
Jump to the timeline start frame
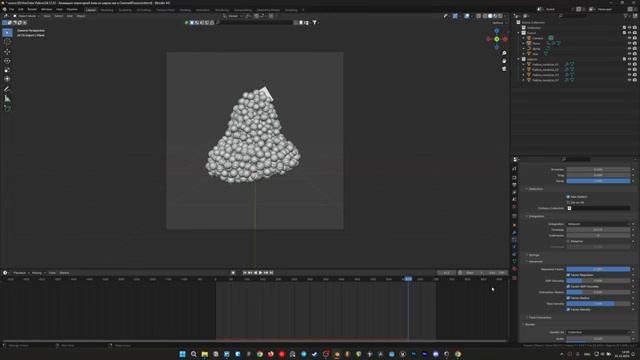click(245, 273)
